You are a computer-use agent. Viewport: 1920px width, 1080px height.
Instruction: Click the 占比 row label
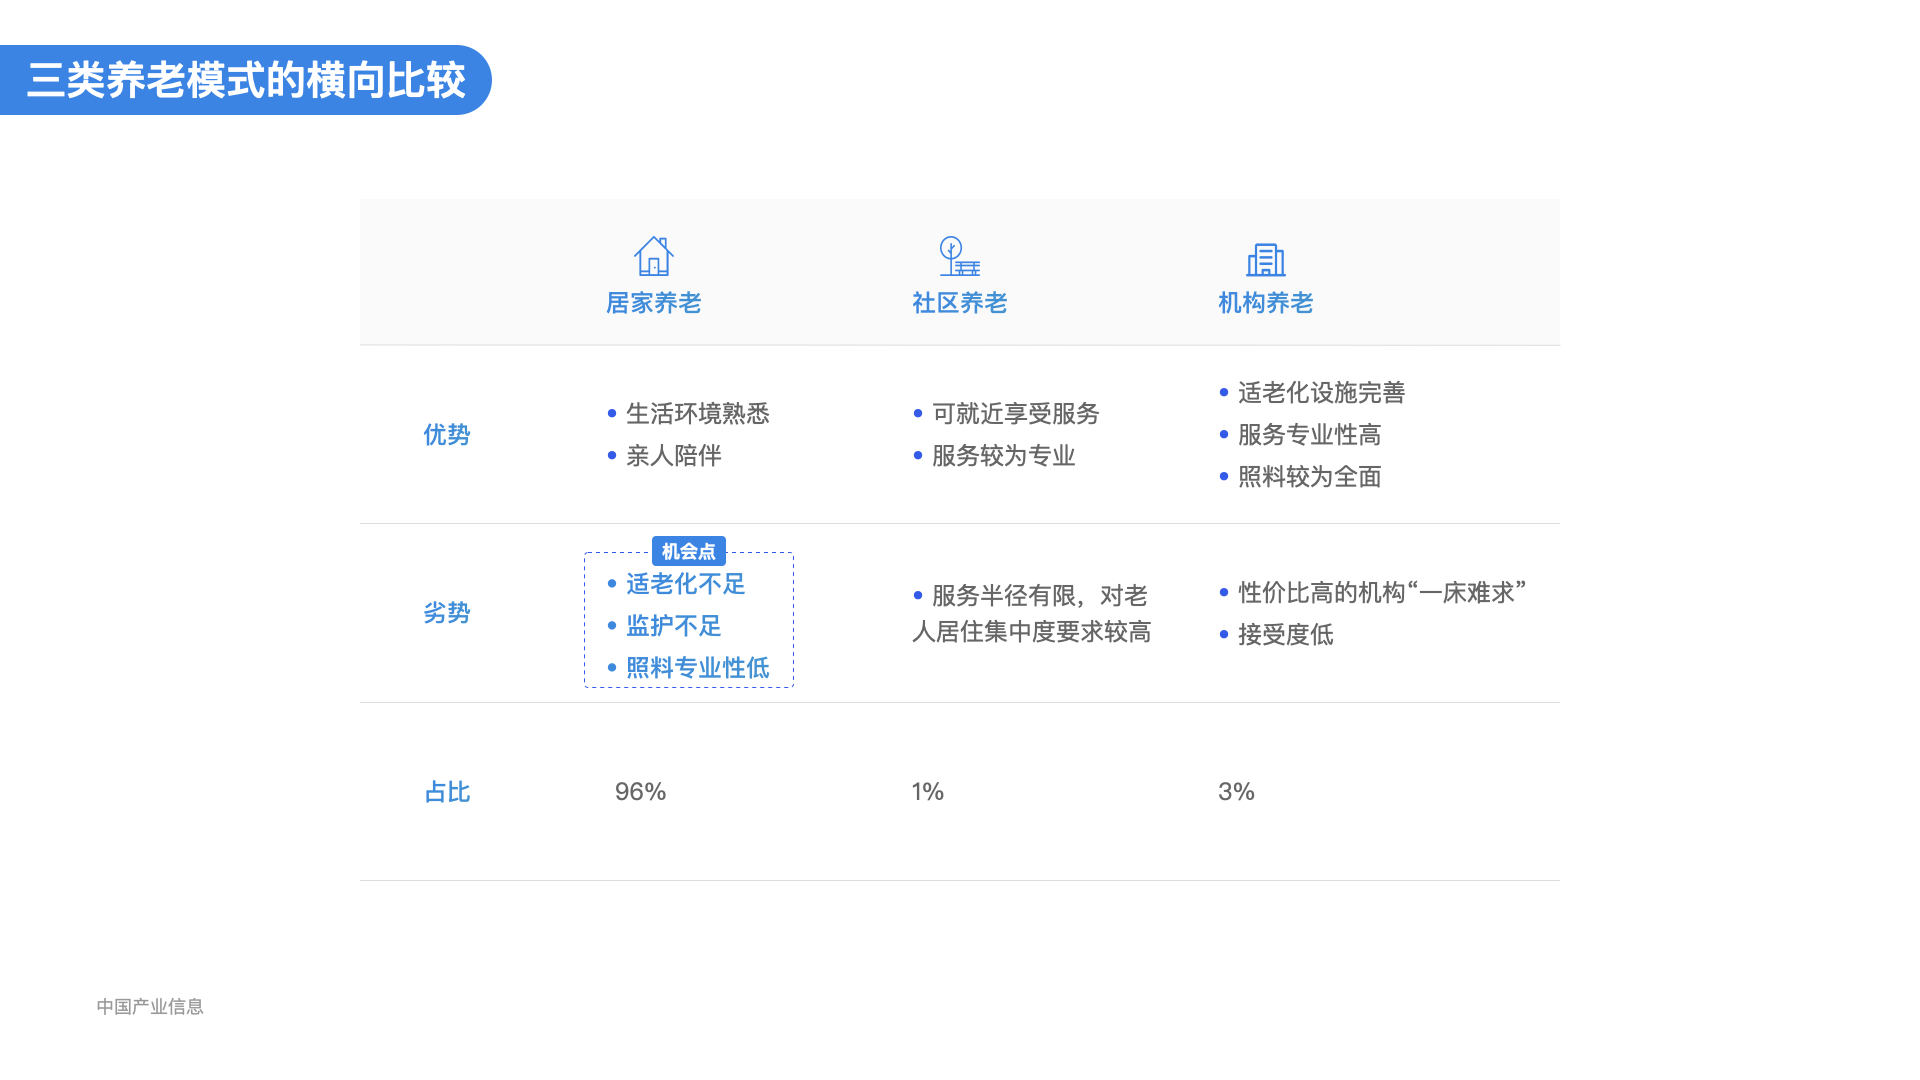[x=447, y=792]
